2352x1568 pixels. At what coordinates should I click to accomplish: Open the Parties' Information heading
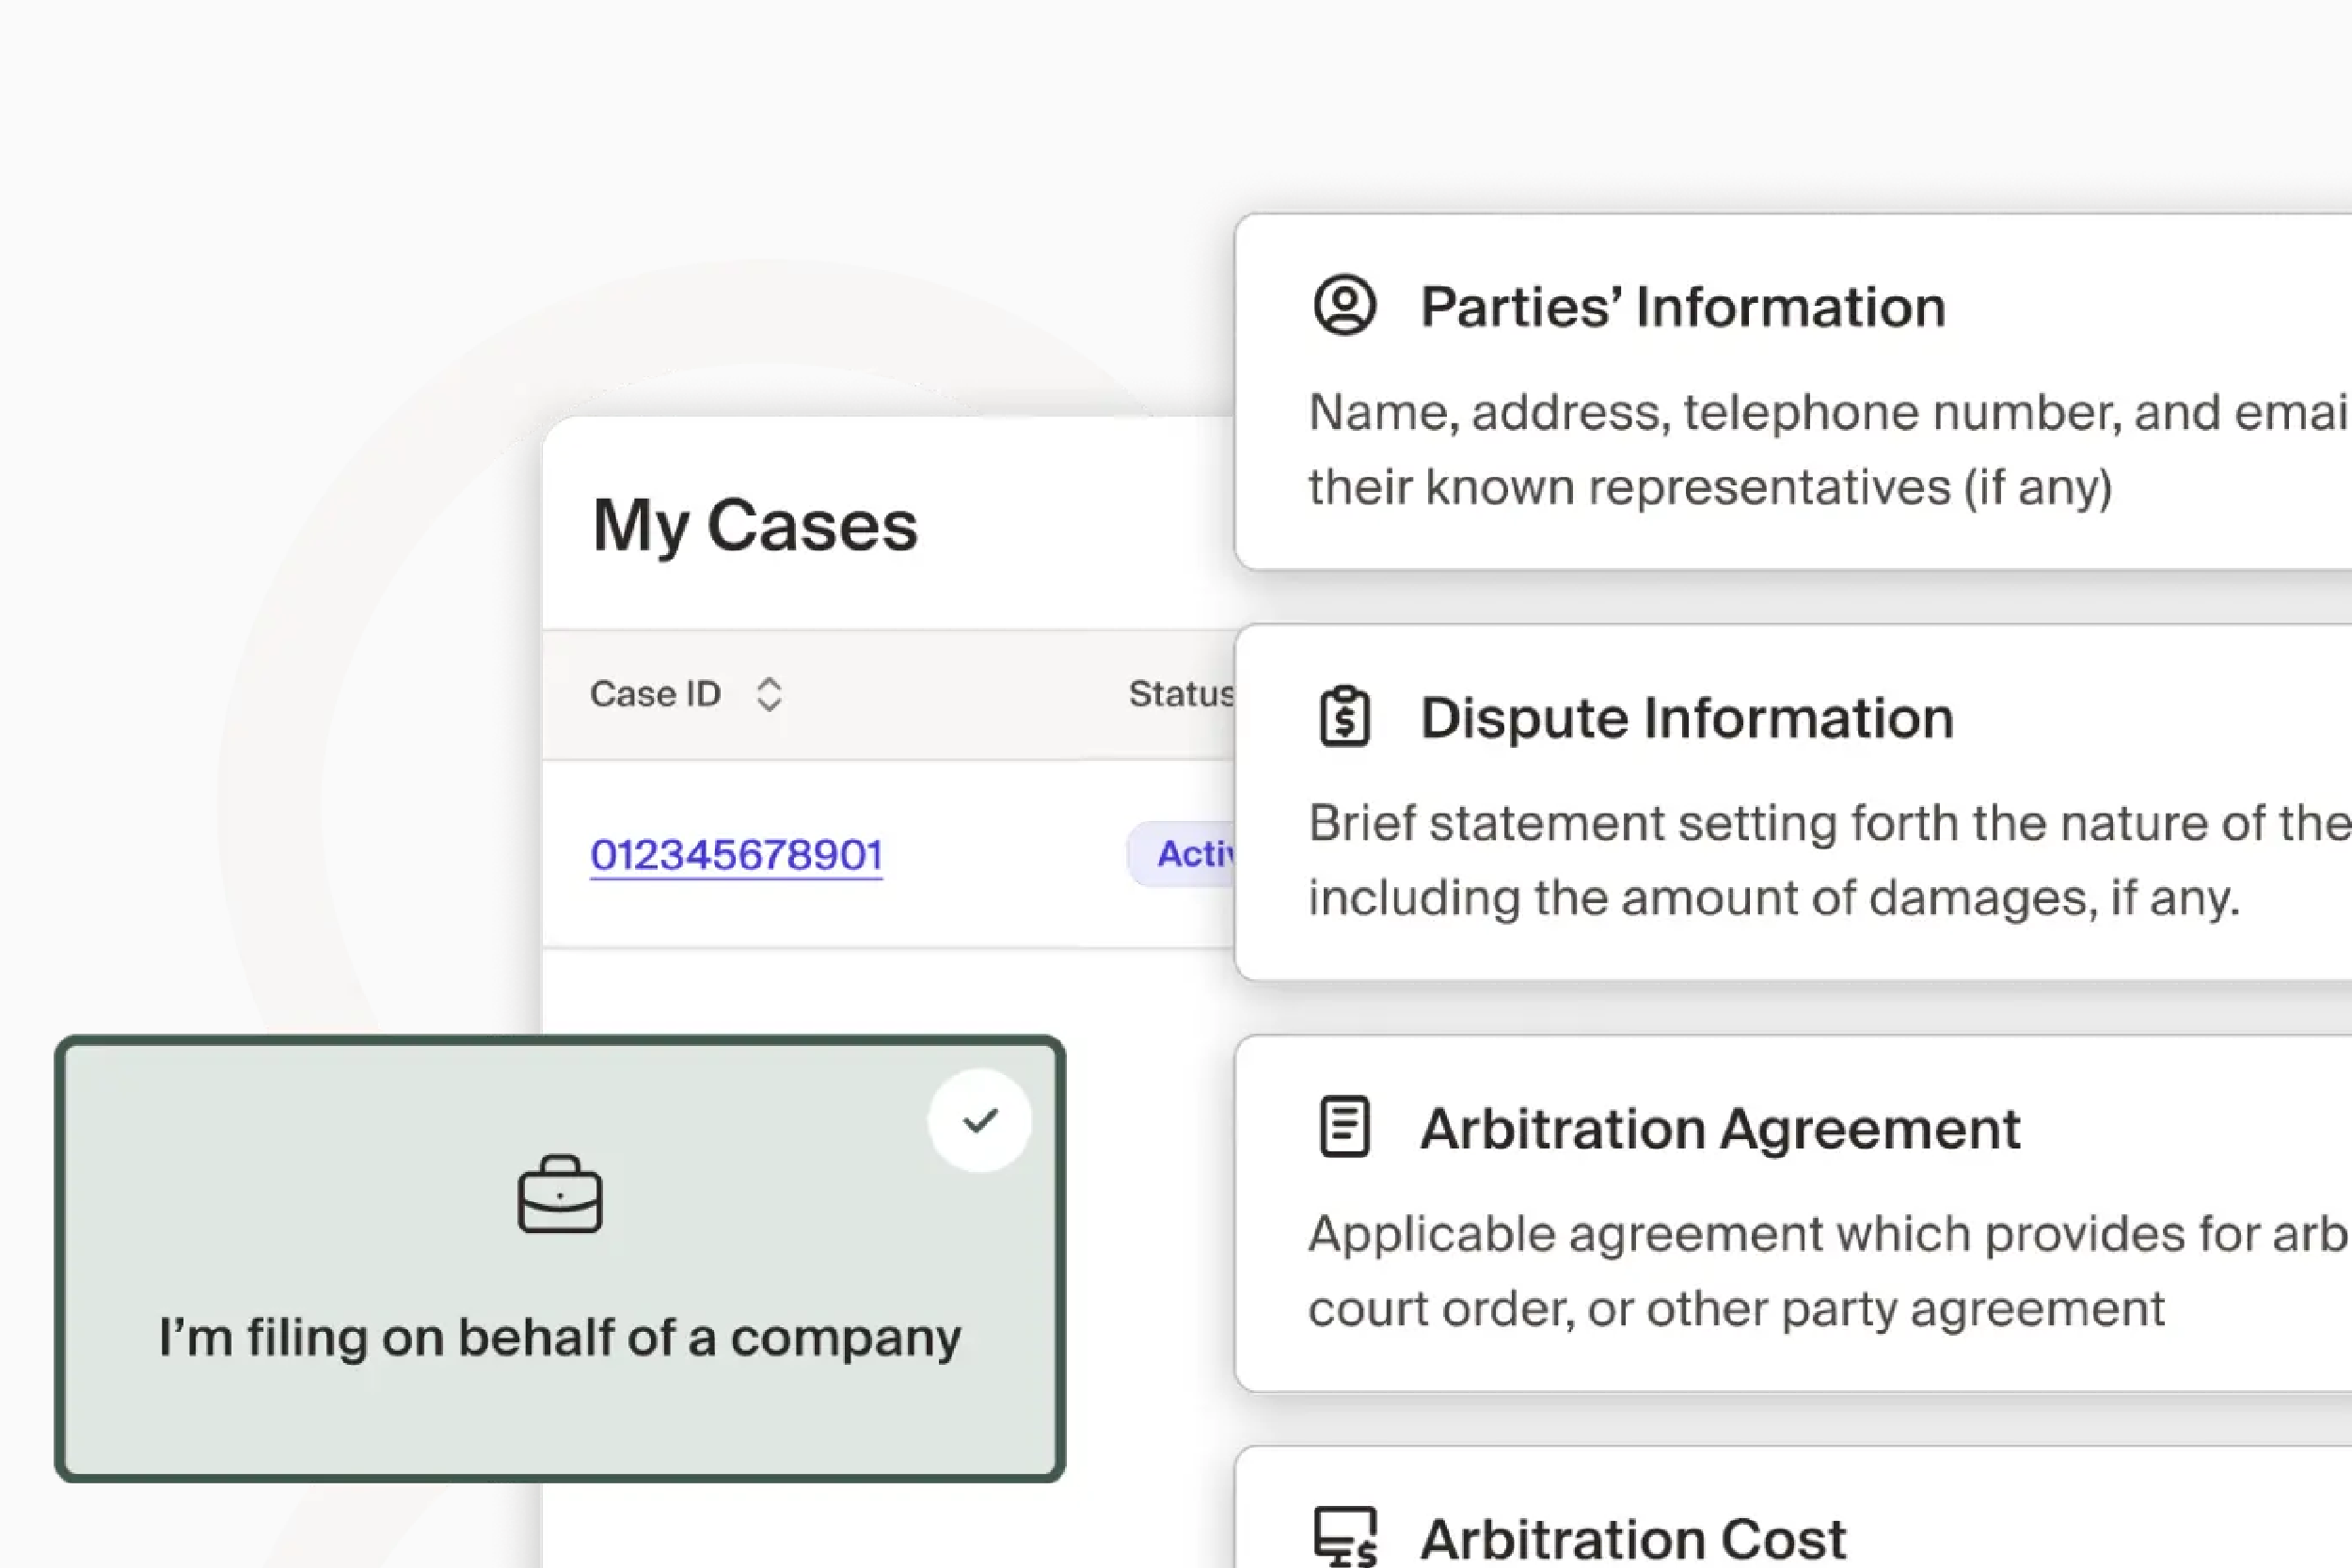point(1682,307)
